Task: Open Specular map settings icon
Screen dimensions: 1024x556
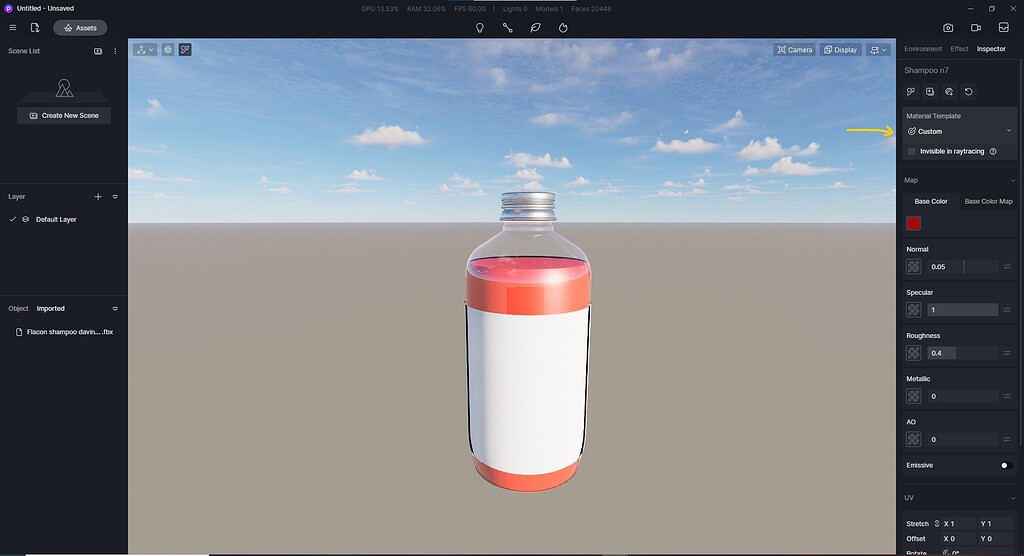Action: click(x=1006, y=310)
